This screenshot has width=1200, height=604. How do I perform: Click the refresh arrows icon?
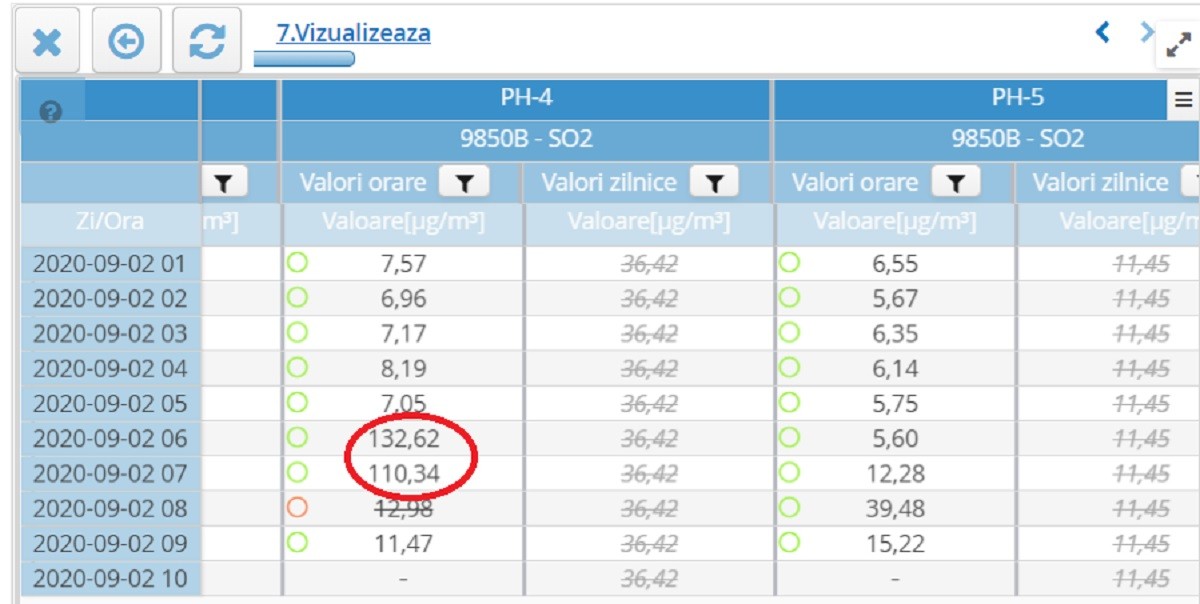207,41
